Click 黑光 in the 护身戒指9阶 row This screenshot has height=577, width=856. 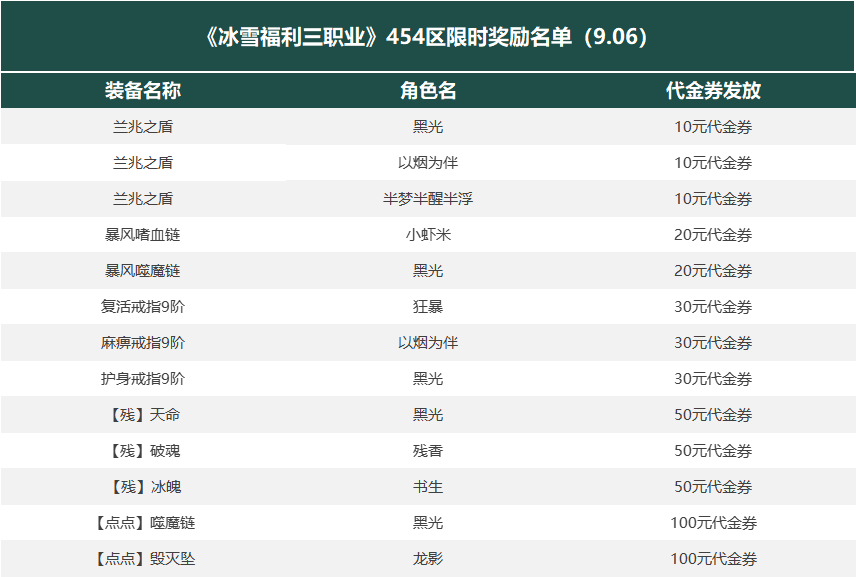tap(427, 379)
